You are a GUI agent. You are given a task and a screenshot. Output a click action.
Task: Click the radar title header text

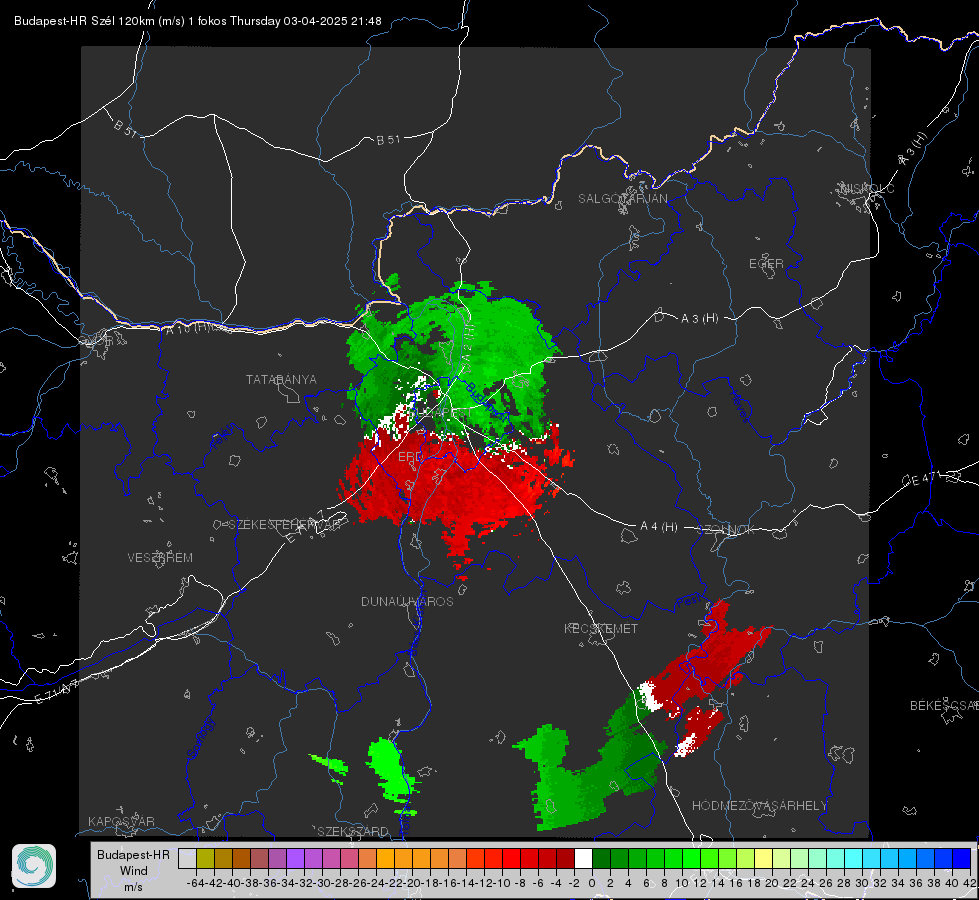point(197,21)
